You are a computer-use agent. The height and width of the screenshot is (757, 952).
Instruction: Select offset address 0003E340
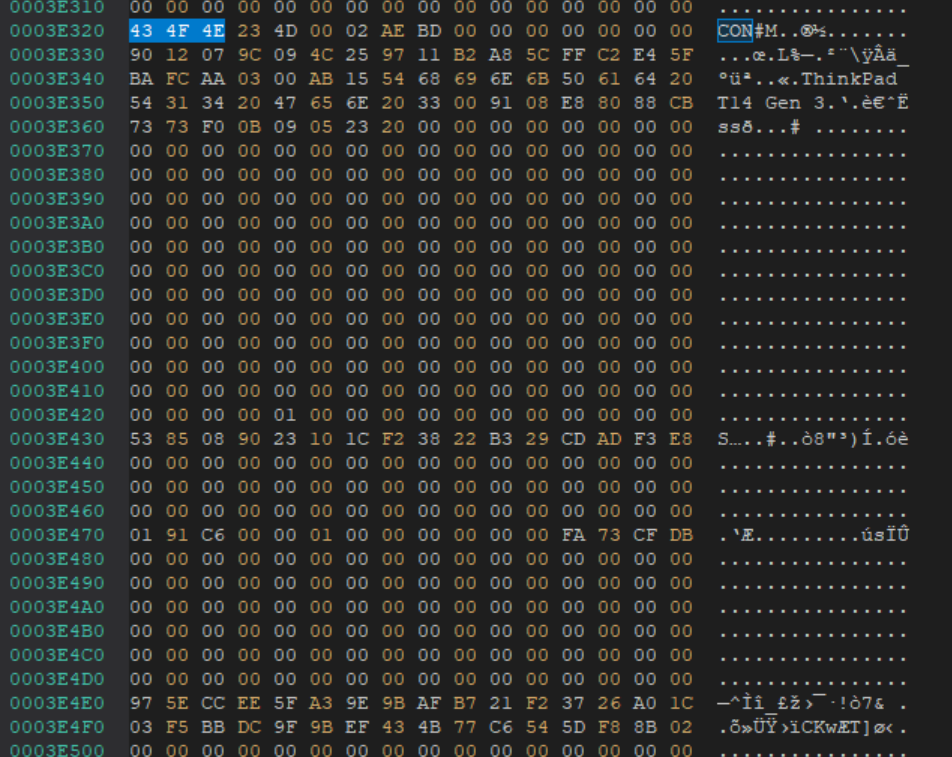click(57, 79)
